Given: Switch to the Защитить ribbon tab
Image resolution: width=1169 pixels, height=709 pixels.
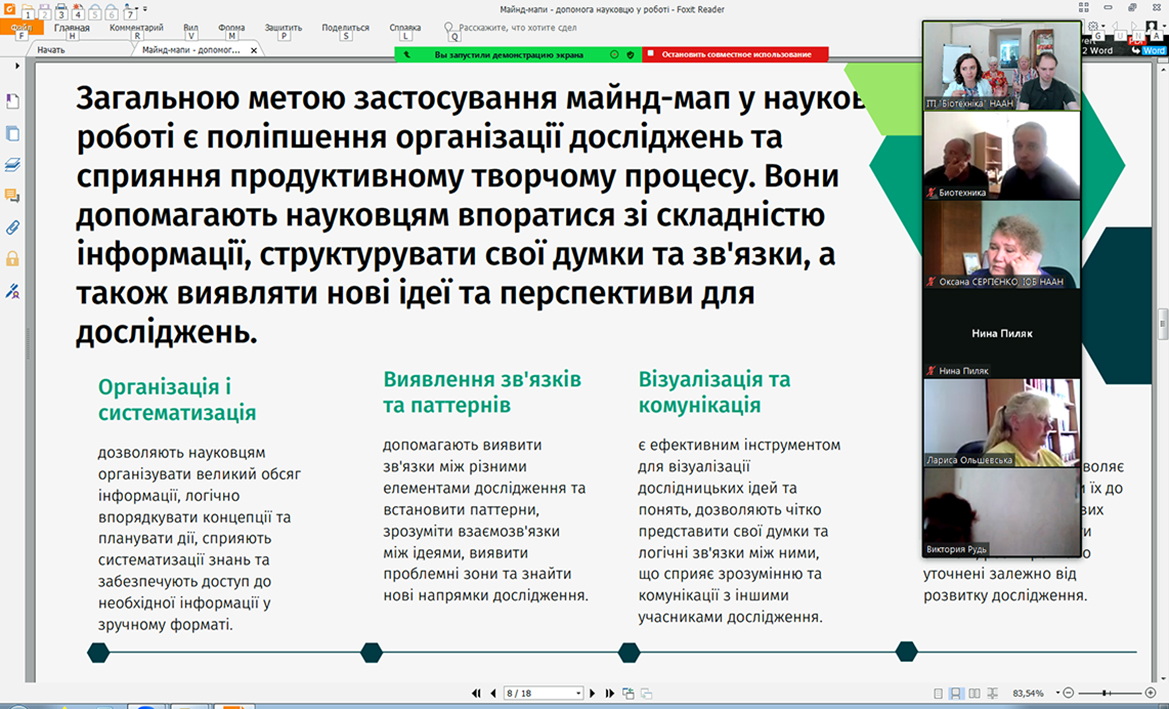Looking at the screenshot, I should pos(283,28).
